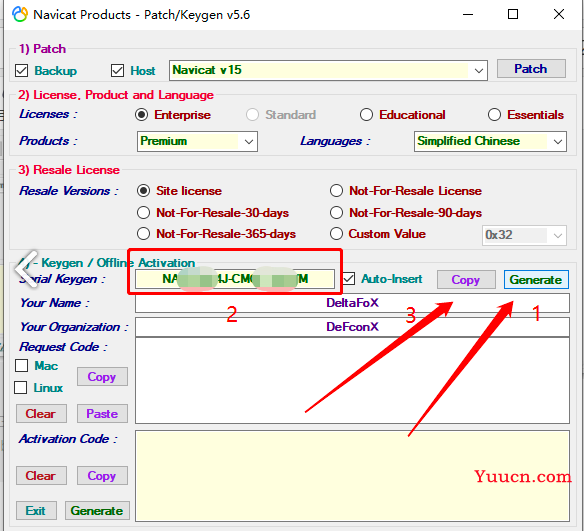Select the Educational license radio
The height and width of the screenshot is (531, 584).
tap(366, 115)
